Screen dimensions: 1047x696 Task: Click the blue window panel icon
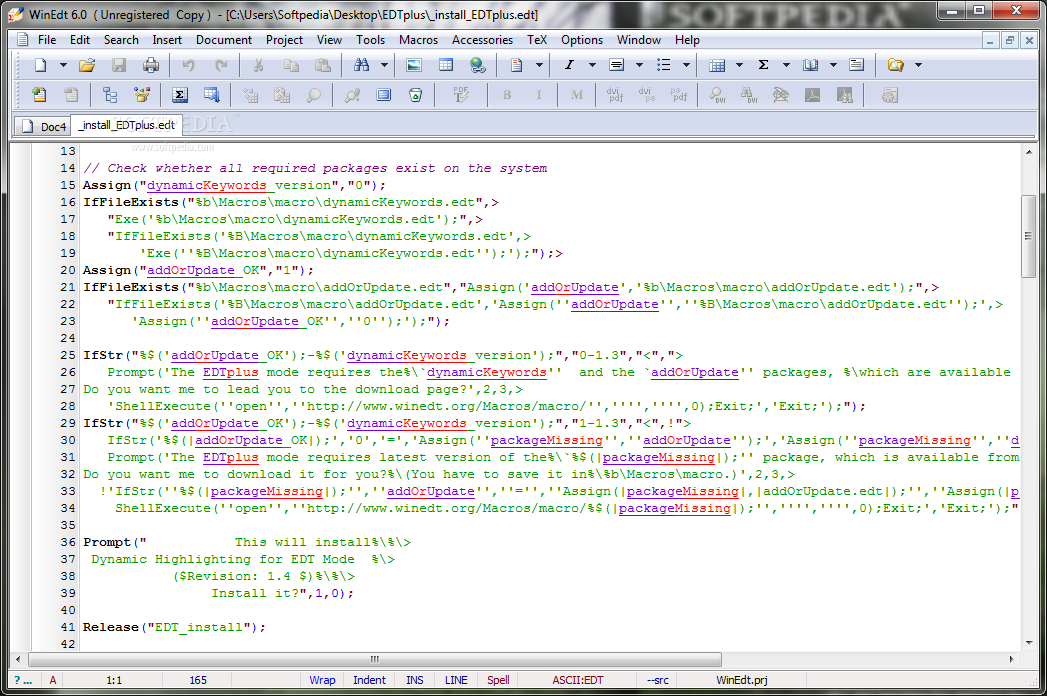(383, 96)
